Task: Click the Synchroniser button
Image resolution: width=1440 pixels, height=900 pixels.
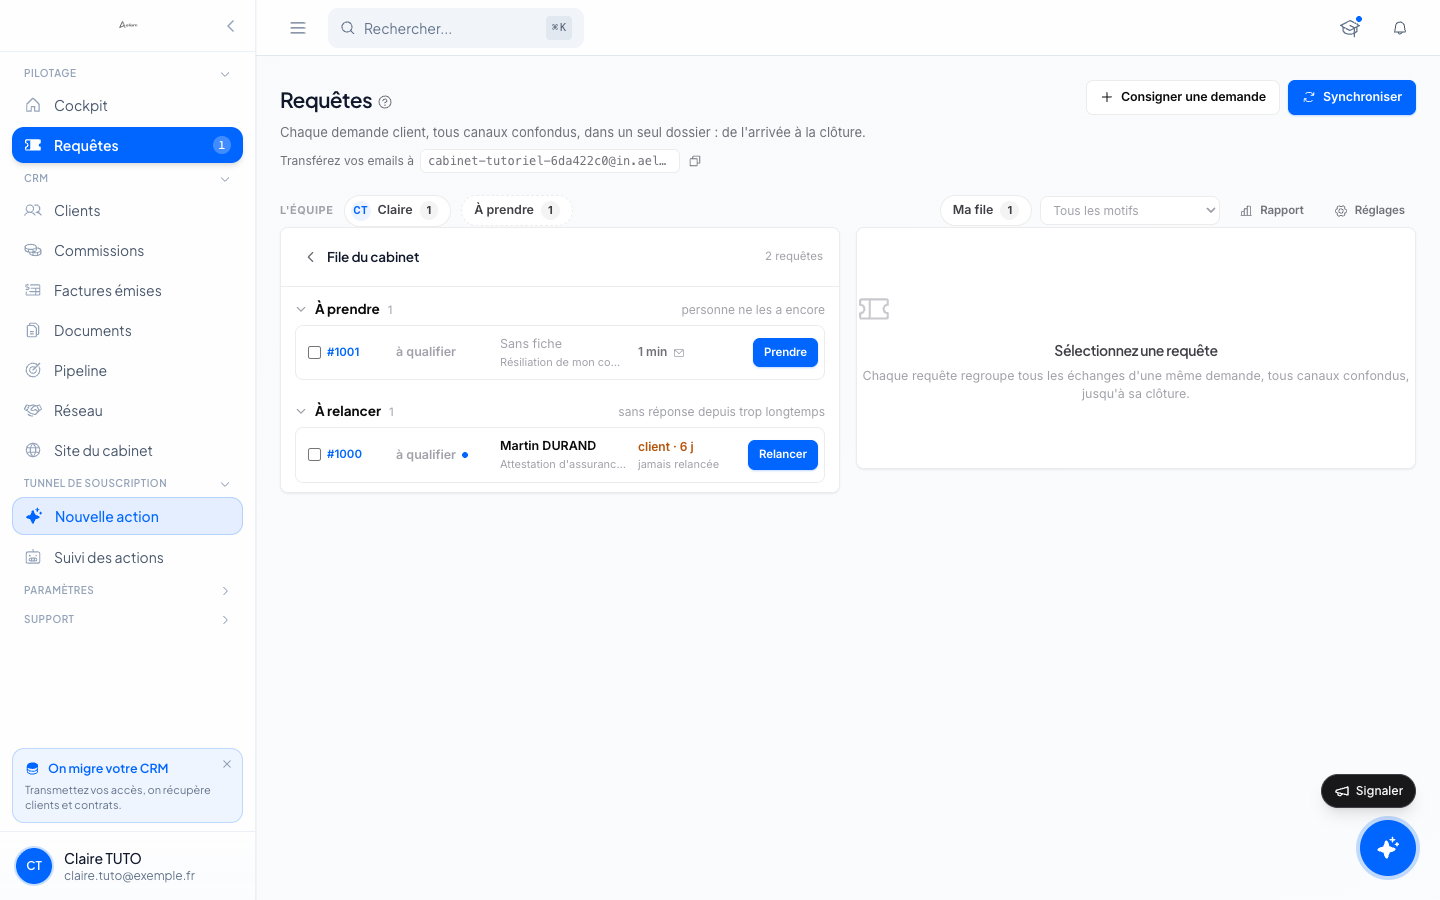Action: tap(1352, 97)
